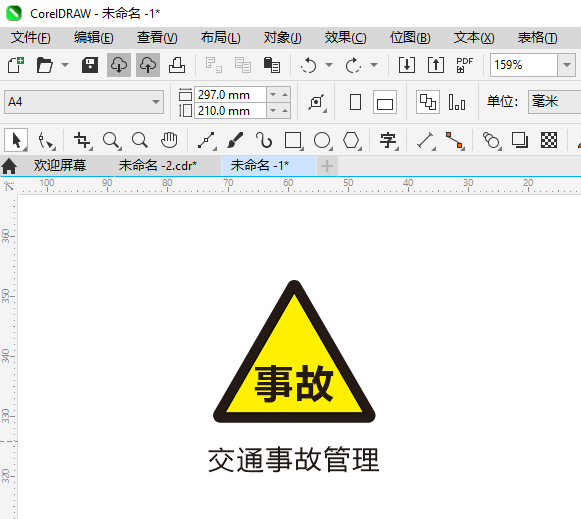Click the cloud download icon
581x519 pixels.
coord(119,65)
